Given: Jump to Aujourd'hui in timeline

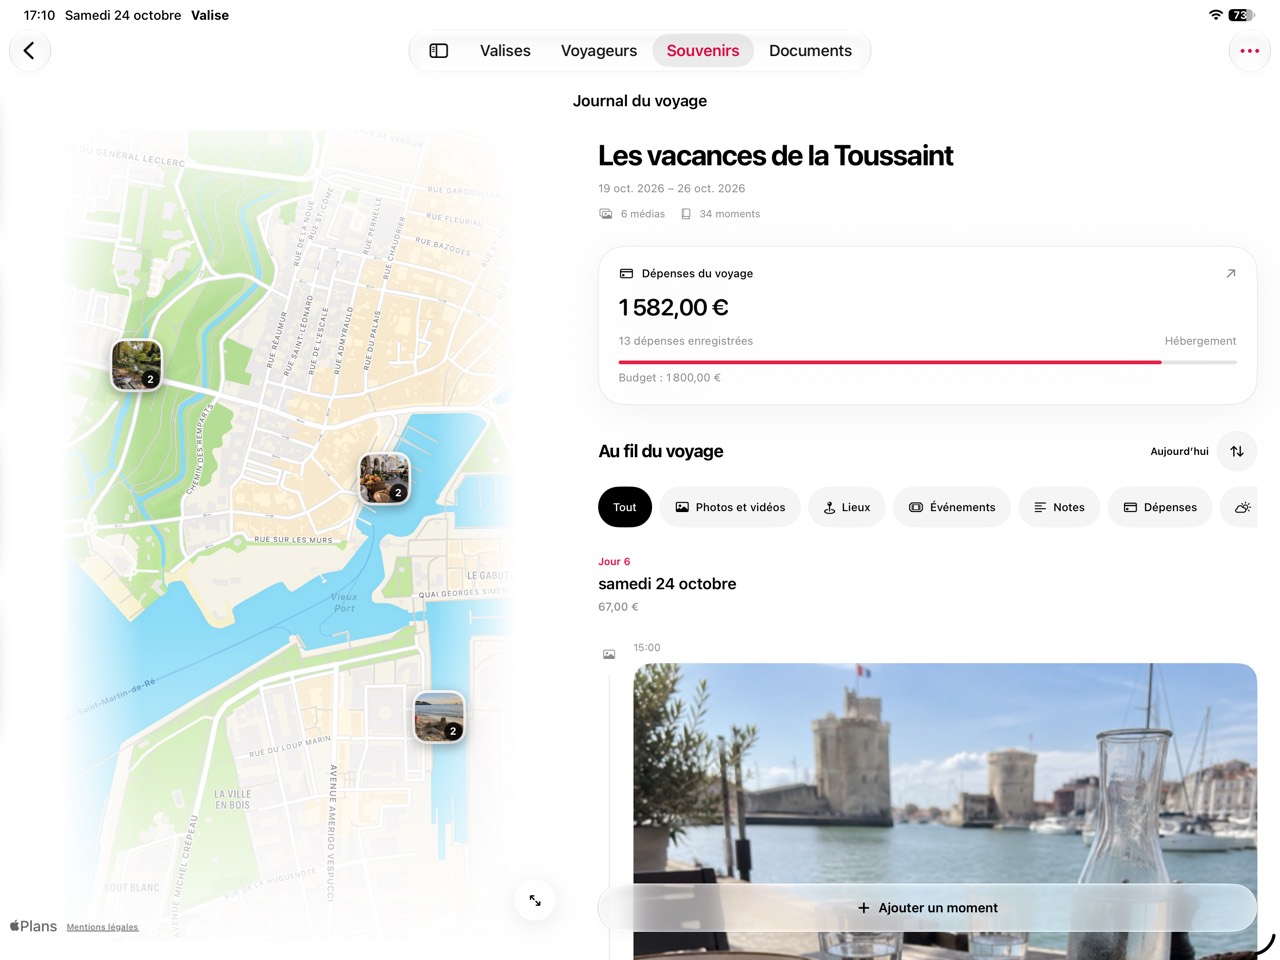Looking at the screenshot, I should coord(1179,451).
